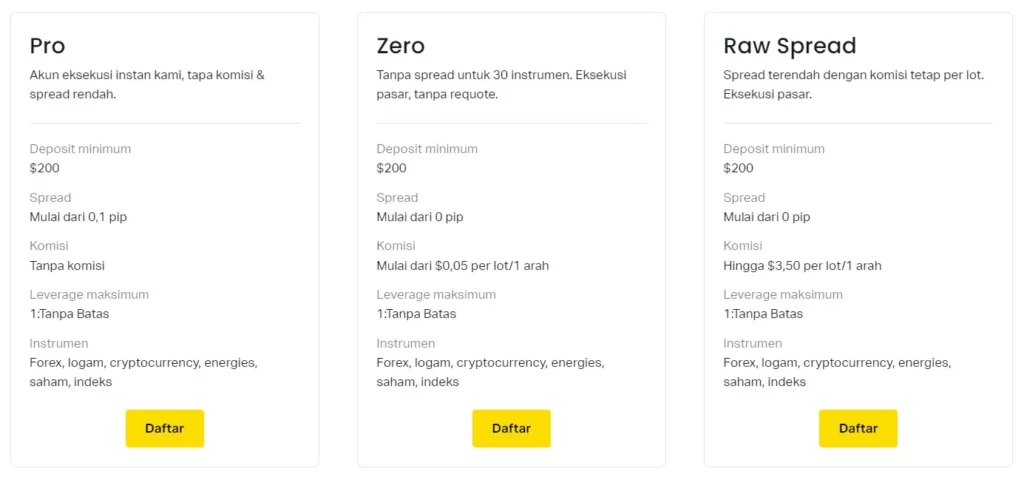Click Instrumen label in Raw Spread card
The image size is (1024, 477).
click(752, 343)
